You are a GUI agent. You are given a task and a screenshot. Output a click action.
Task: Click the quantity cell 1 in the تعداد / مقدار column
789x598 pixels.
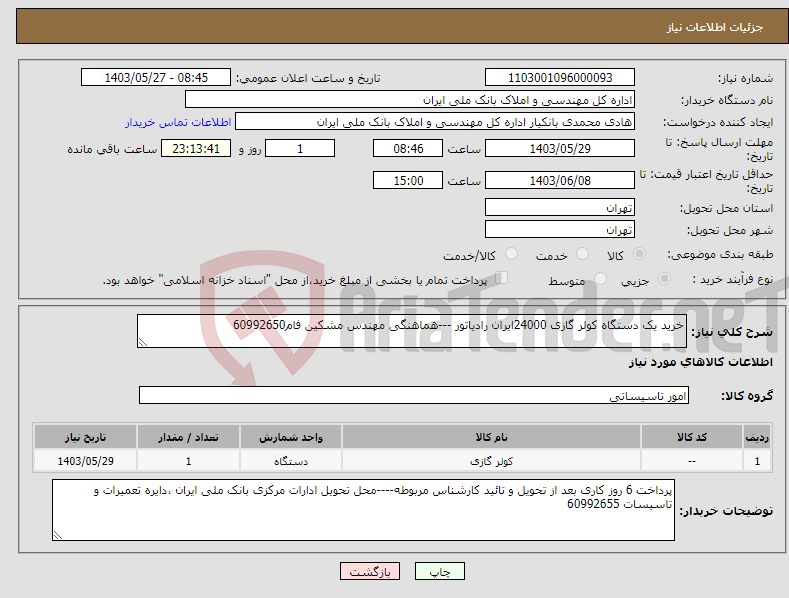click(188, 461)
